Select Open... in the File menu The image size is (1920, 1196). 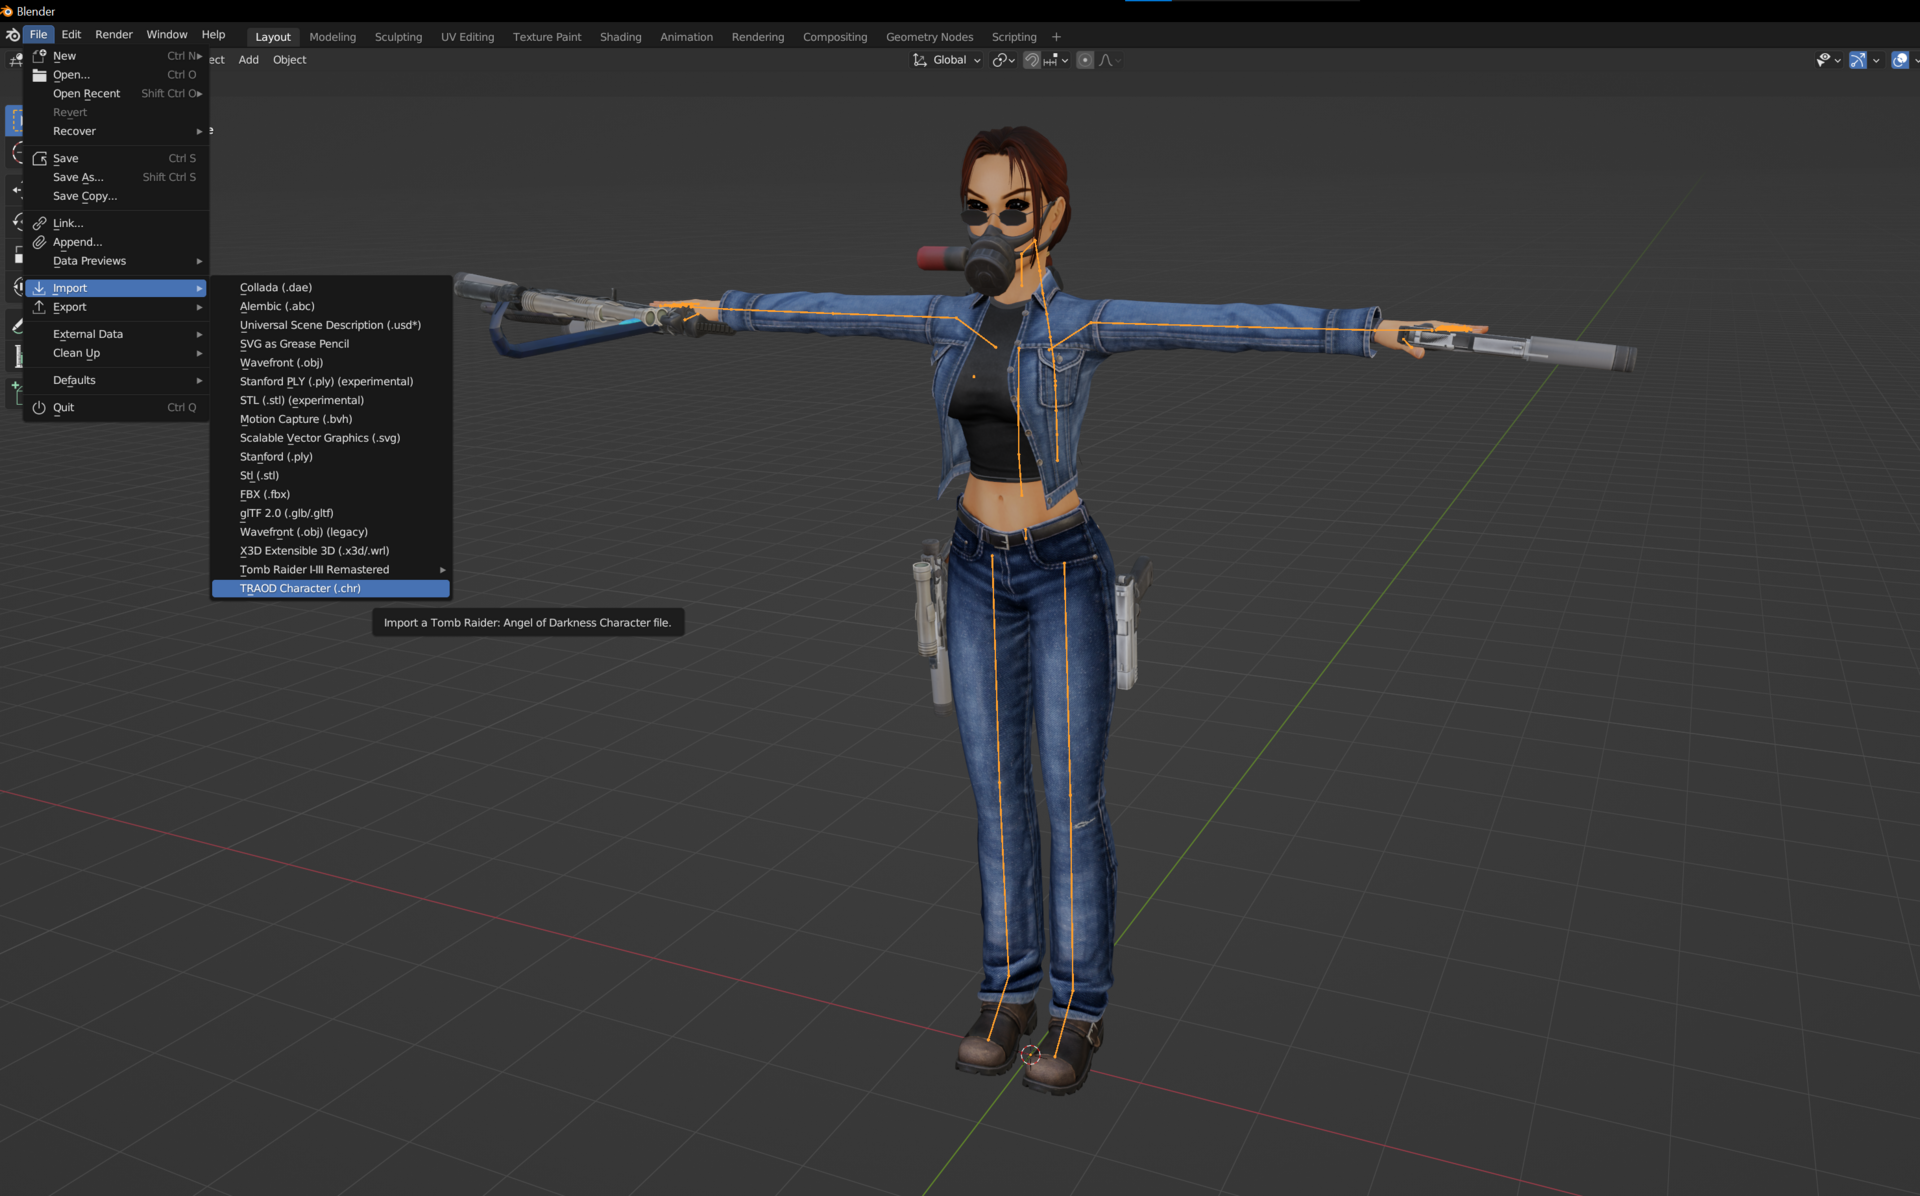point(116,75)
